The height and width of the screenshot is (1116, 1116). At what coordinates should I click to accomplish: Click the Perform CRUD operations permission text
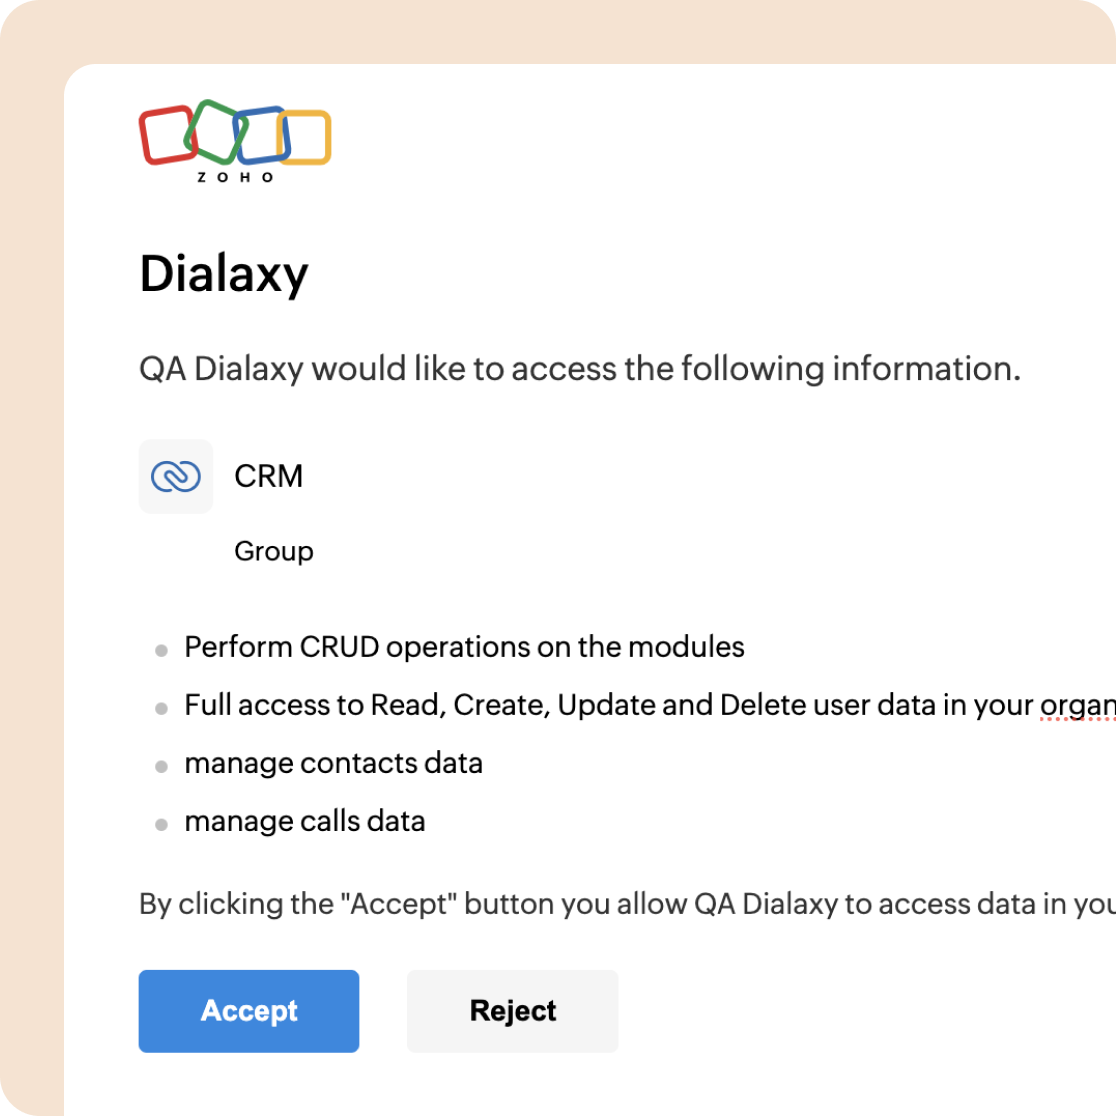(464, 647)
